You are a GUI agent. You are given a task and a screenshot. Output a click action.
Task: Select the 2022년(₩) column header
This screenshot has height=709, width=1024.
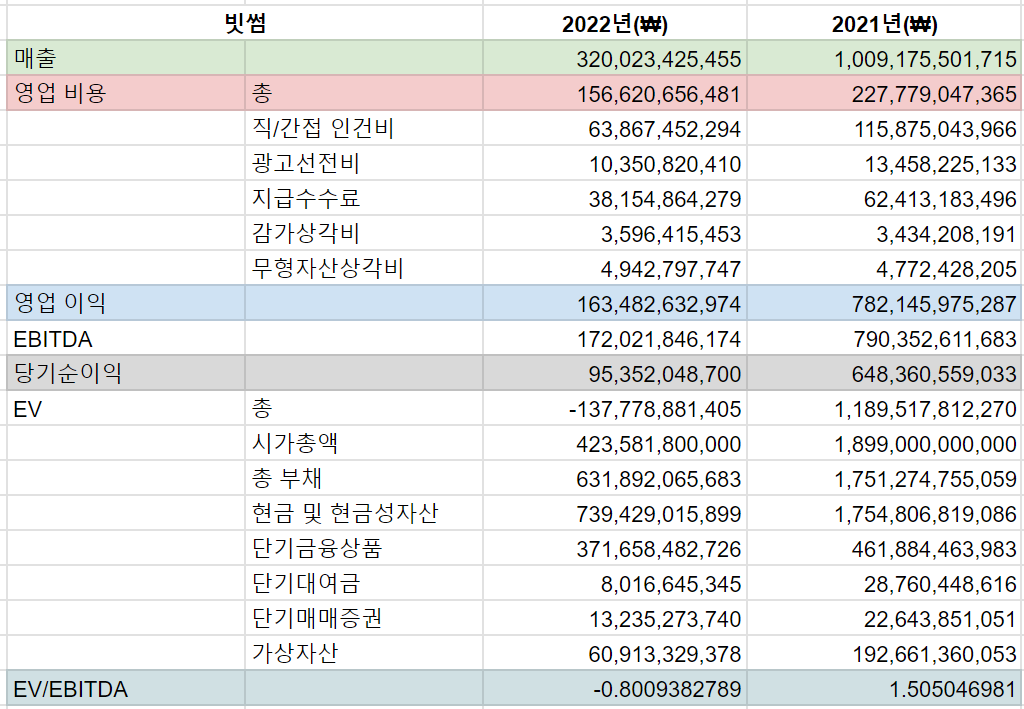pyautogui.click(x=615, y=25)
